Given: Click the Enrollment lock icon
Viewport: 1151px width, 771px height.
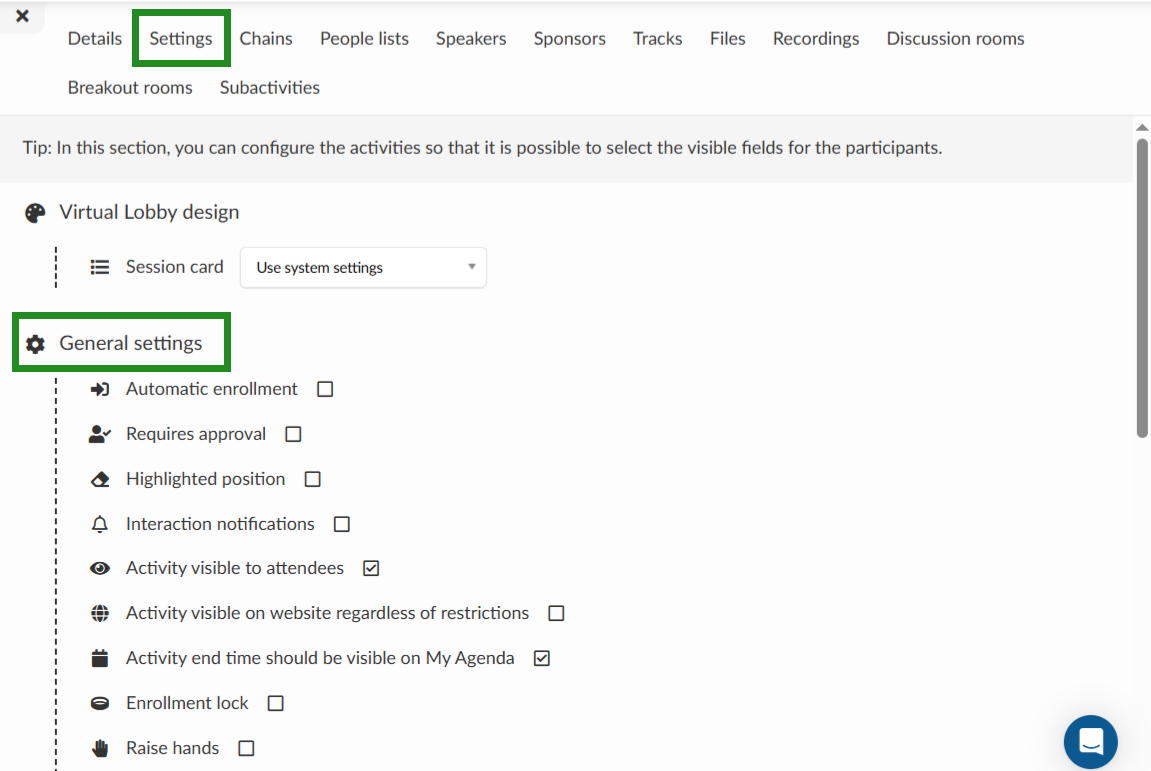Looking at the screenshot, I should click(100, 702).
